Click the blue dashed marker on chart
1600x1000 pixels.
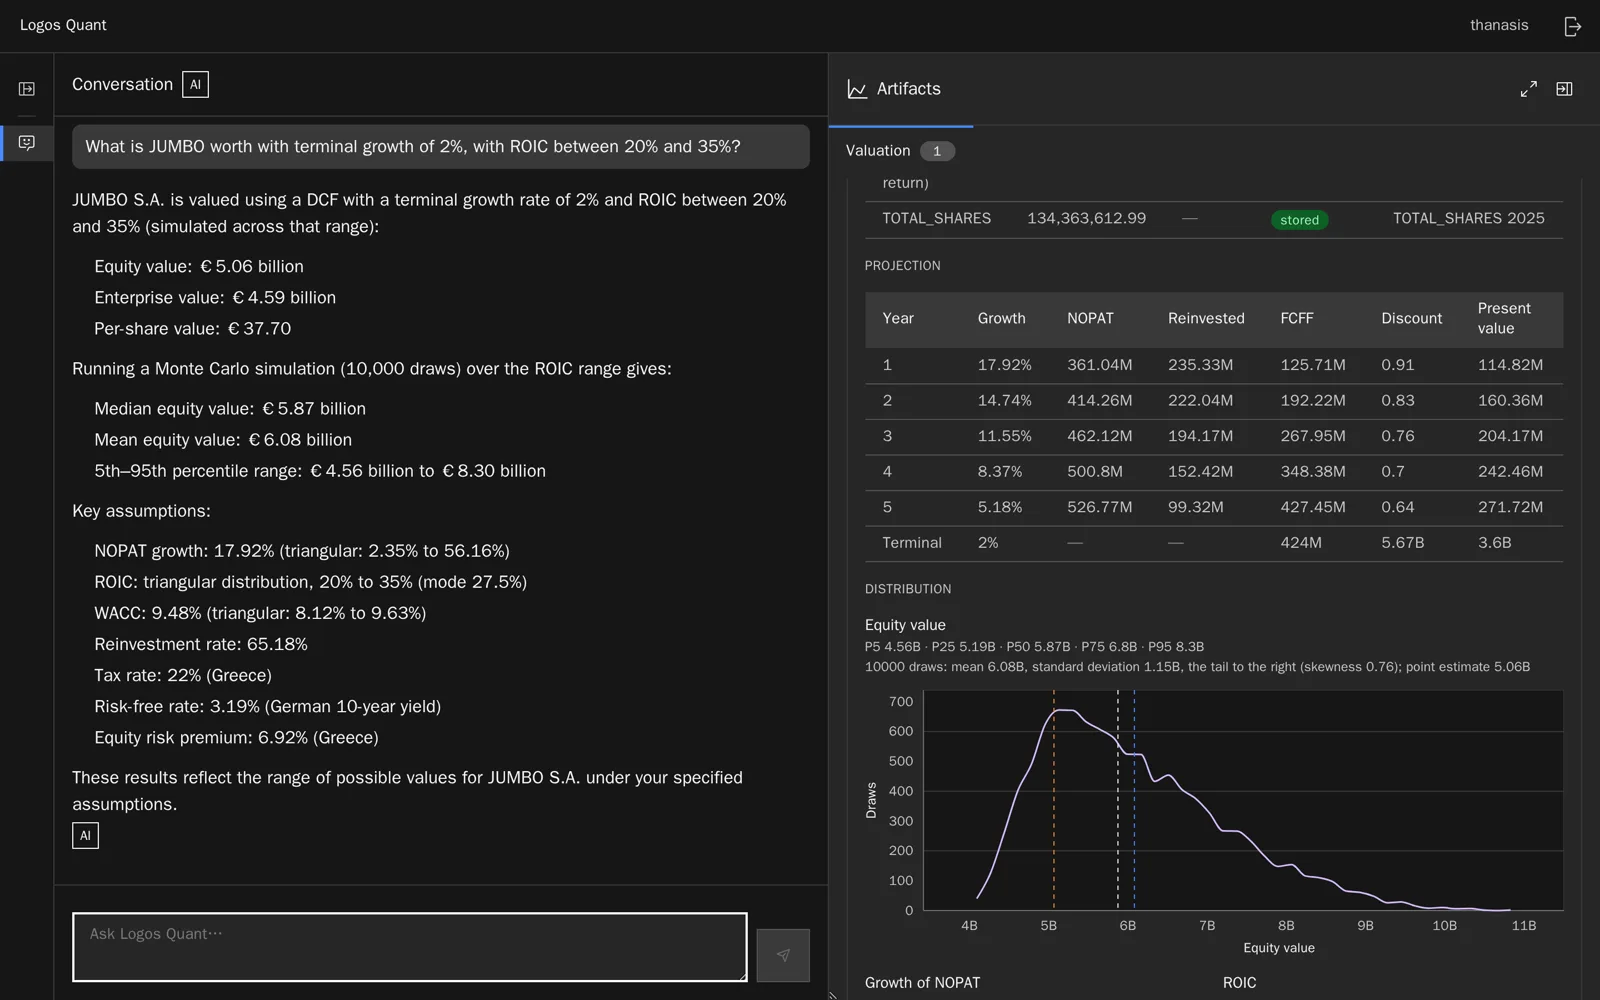pyautogui.click(x=1134, y=800)
